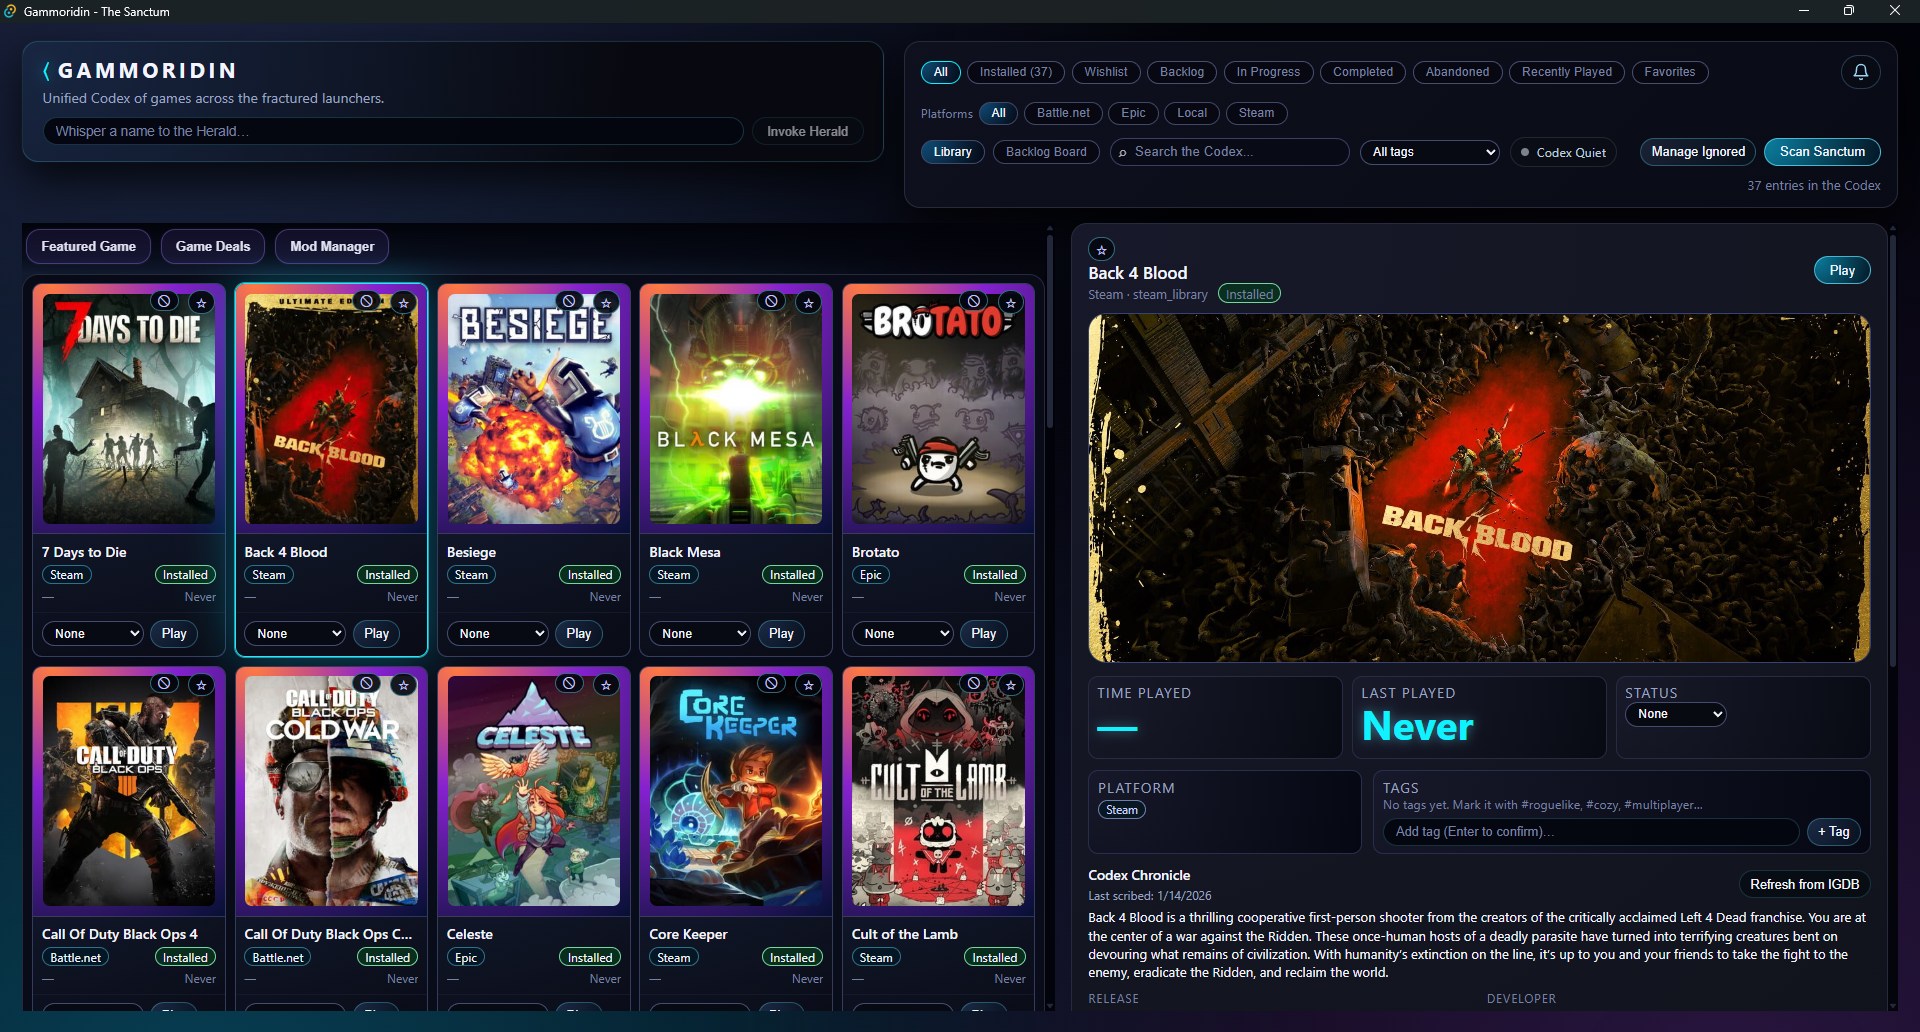Click the ignore icon on Cult of the Lamb

pos(973,684)
